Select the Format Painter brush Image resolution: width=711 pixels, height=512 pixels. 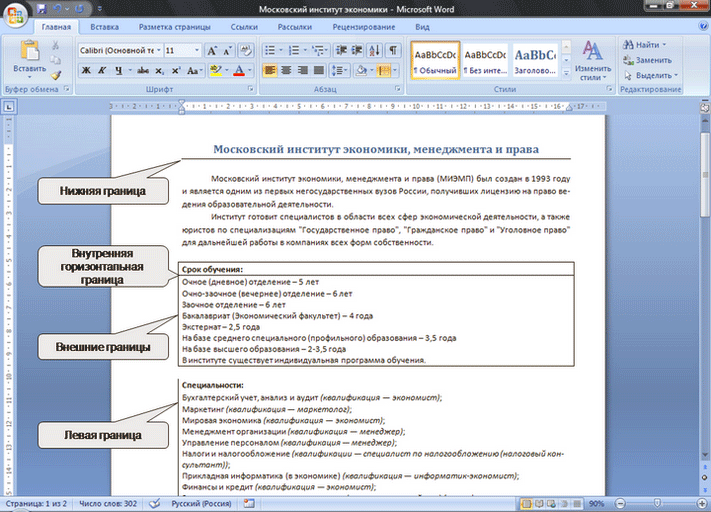pyautogui.click(x=55, y=75)
